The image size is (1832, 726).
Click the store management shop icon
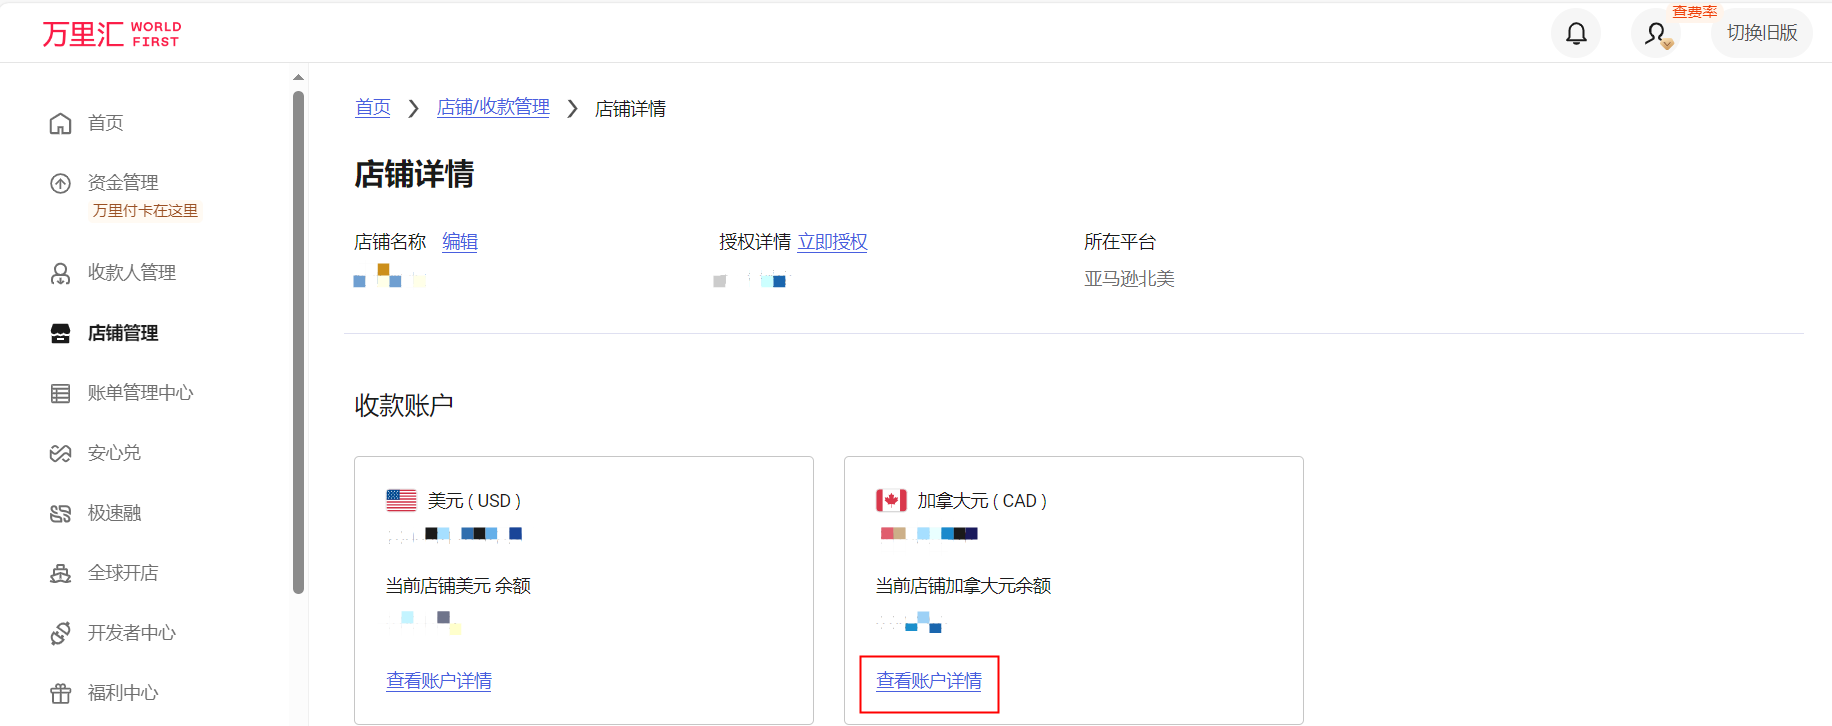coord(61,333)
